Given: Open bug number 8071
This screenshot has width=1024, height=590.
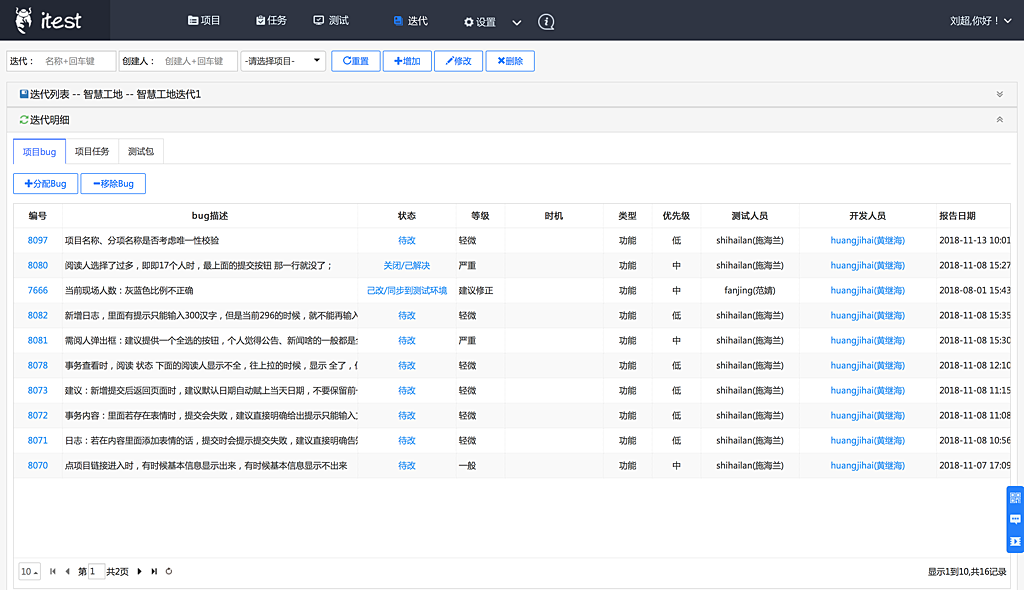Looking at the screenshot, I should pyautogui.click(x=38, y=440).
